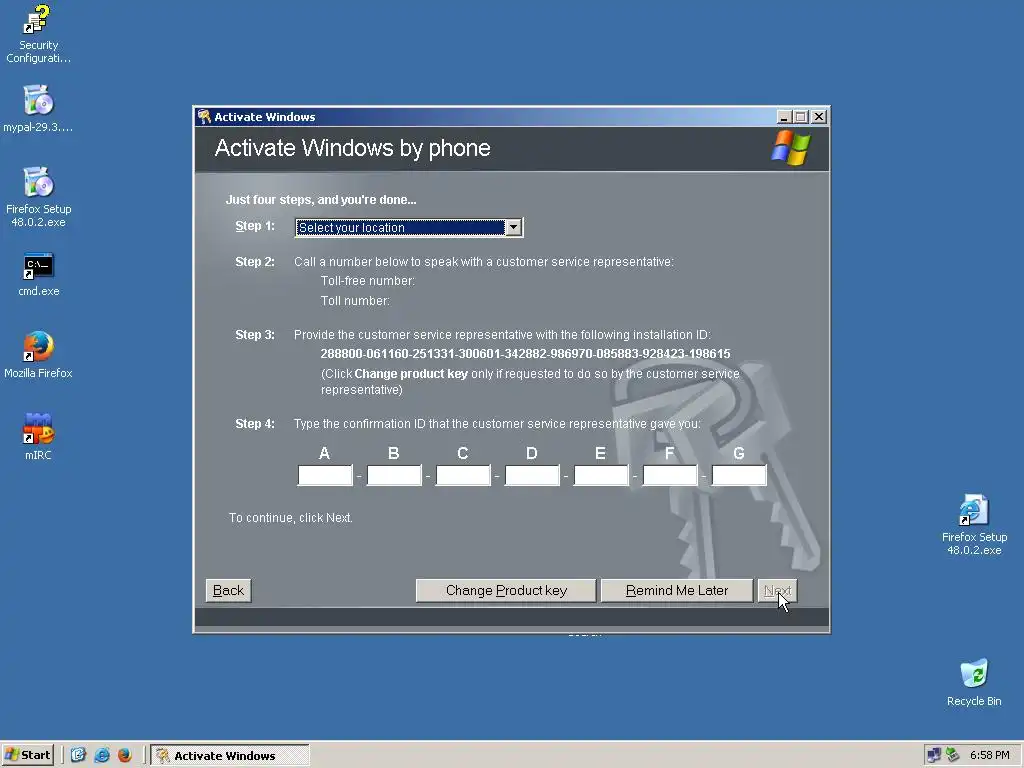Click the Activate Windows by phone heading
Screen dimensions: 1024x768
tap(353, 148)
